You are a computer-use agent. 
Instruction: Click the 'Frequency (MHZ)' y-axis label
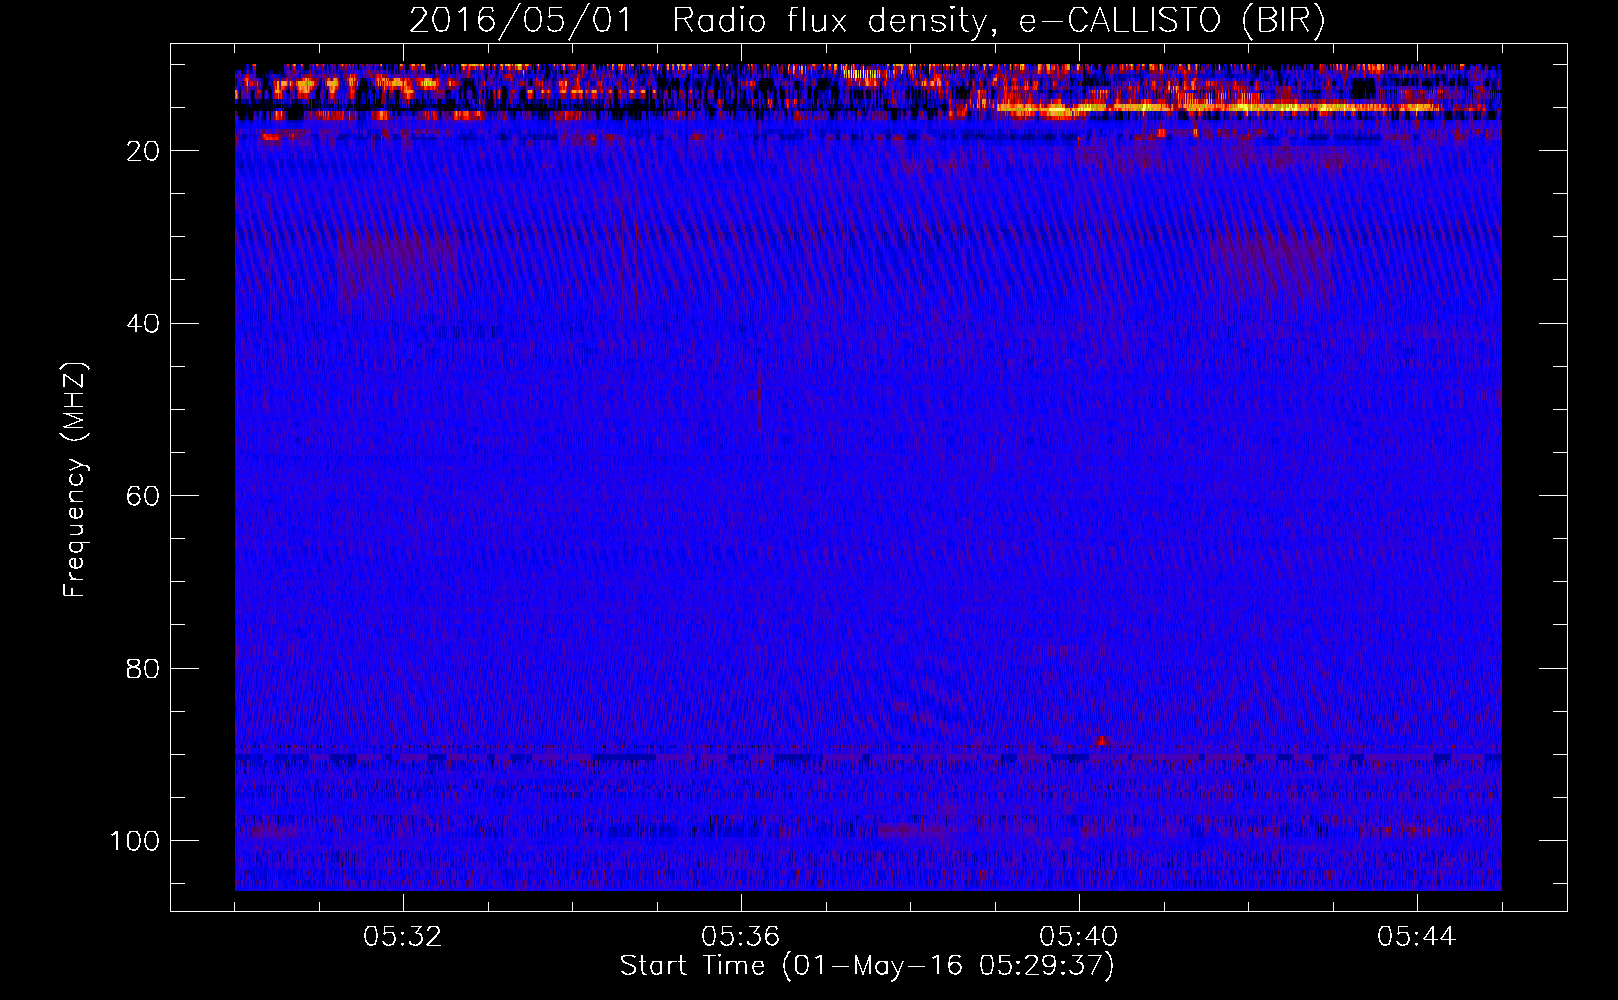(75, 480)
